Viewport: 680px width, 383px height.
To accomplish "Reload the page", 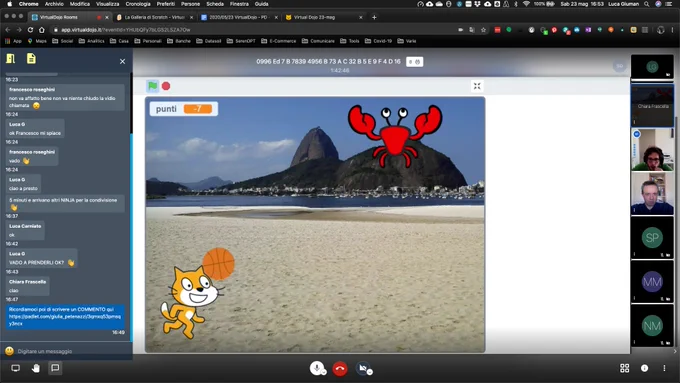I will (x=30, y=30).
